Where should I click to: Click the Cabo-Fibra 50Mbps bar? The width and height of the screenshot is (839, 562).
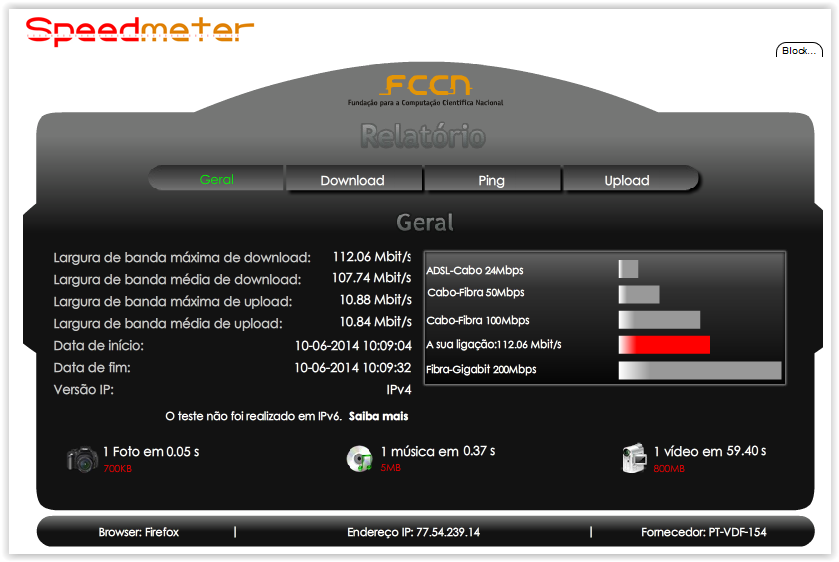click(639, 294)
